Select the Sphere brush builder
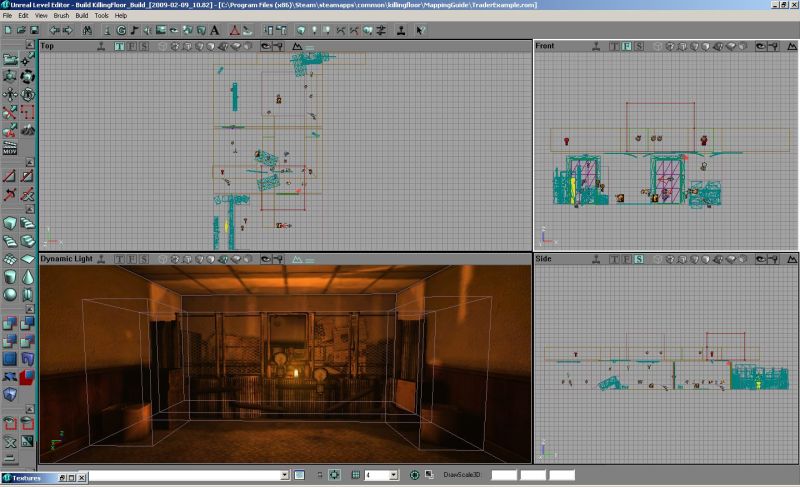This screenshot has width=800, height=487. (x=10, y=295)
